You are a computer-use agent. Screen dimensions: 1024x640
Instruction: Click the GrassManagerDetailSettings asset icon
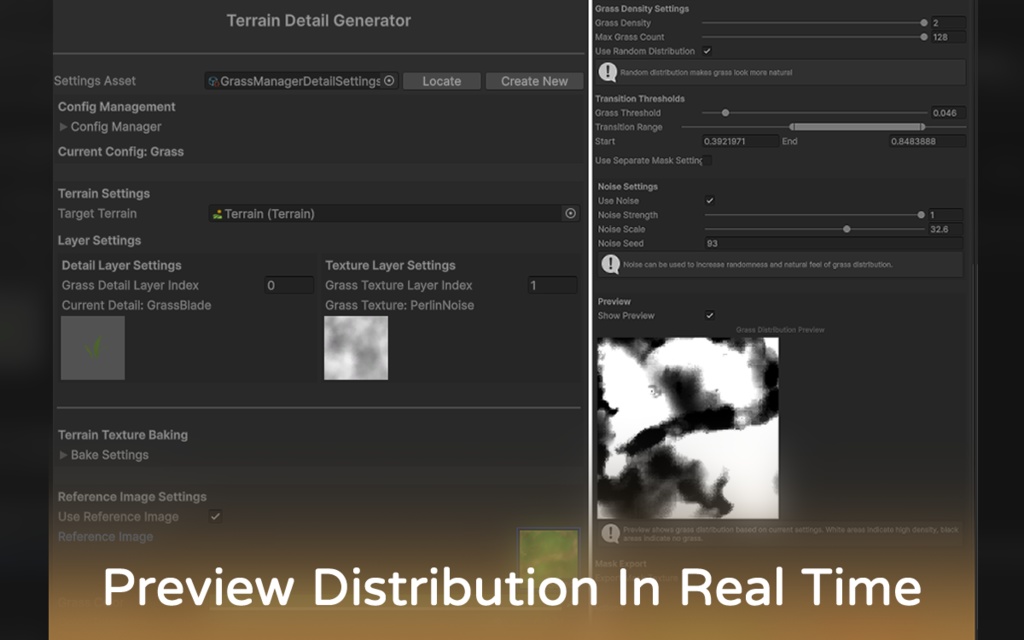(x=213, y=82)
